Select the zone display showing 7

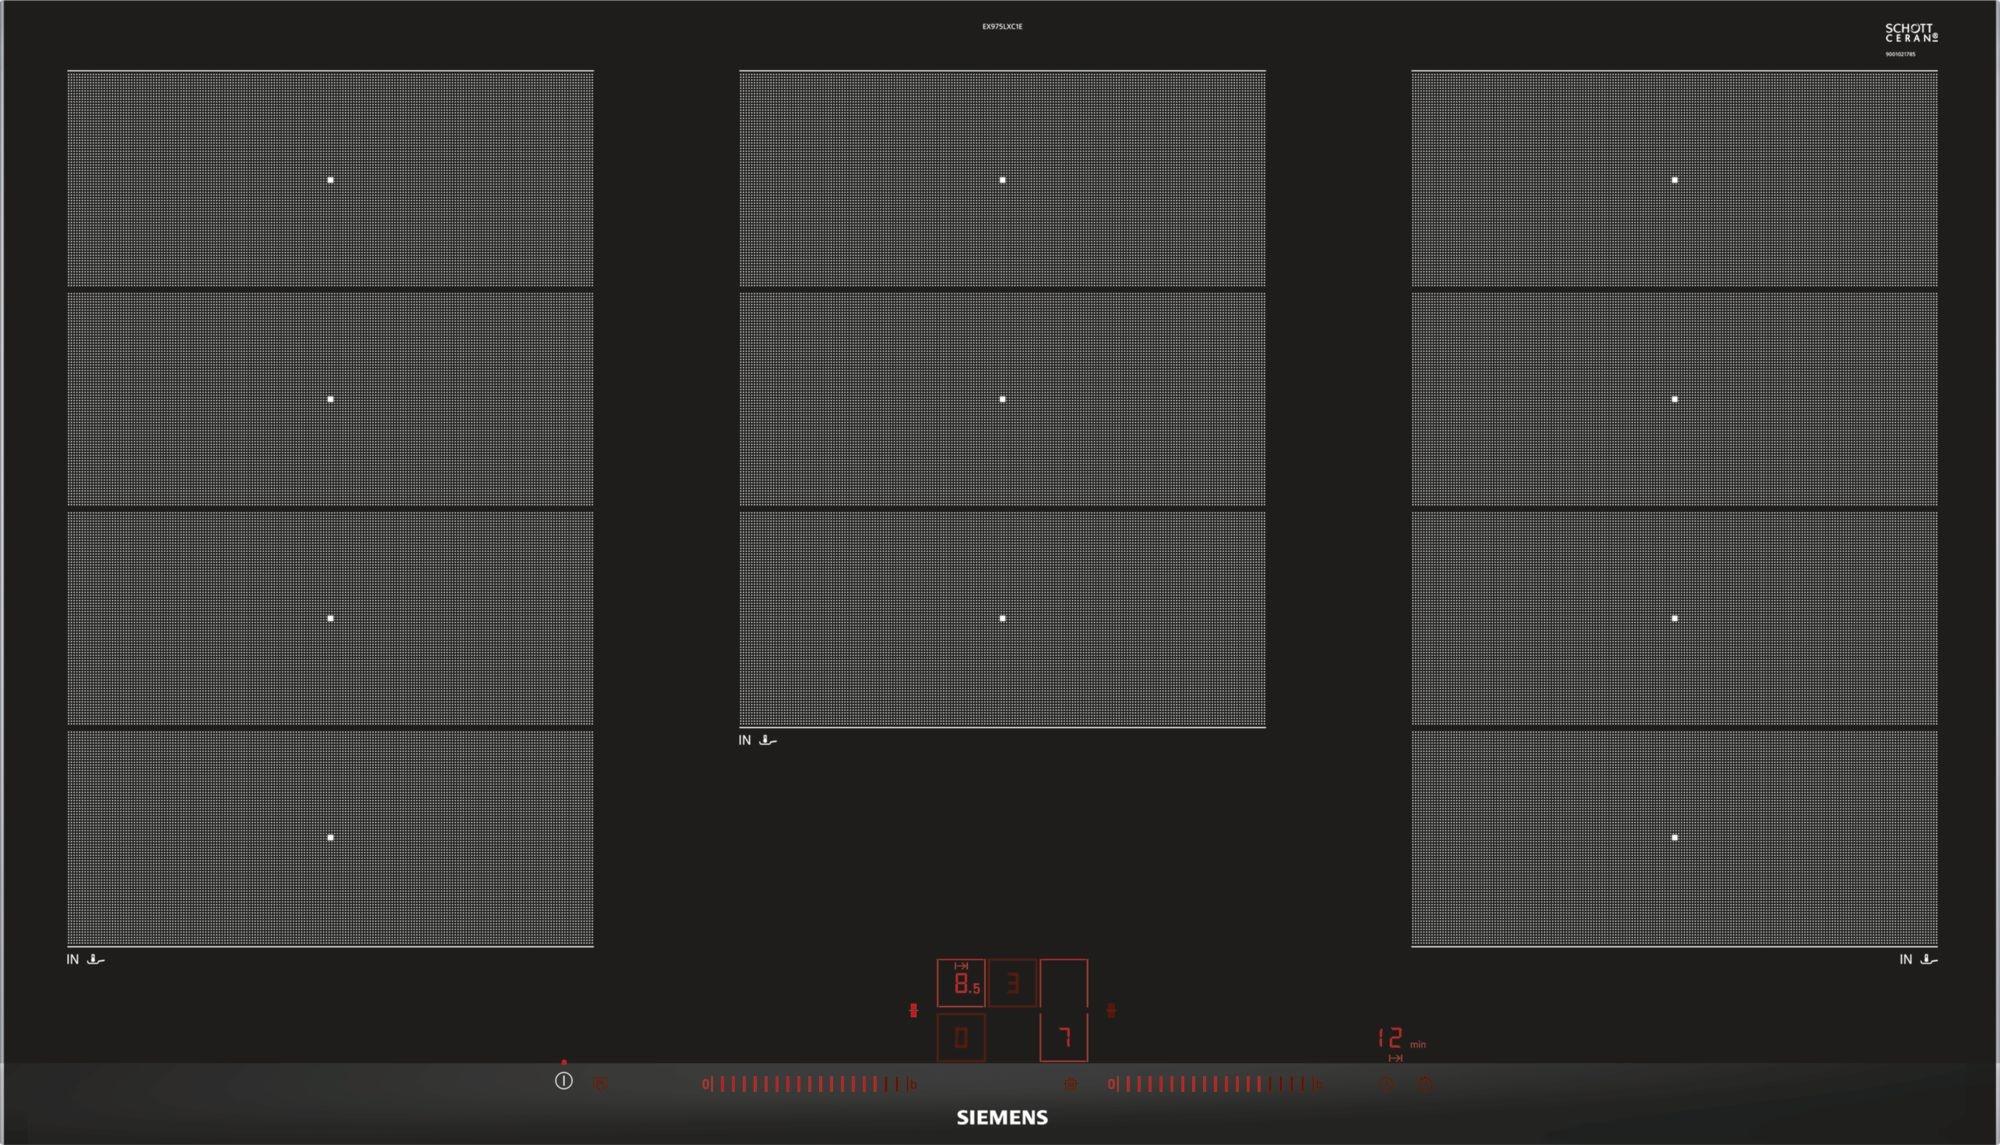coord(1064,1038)
